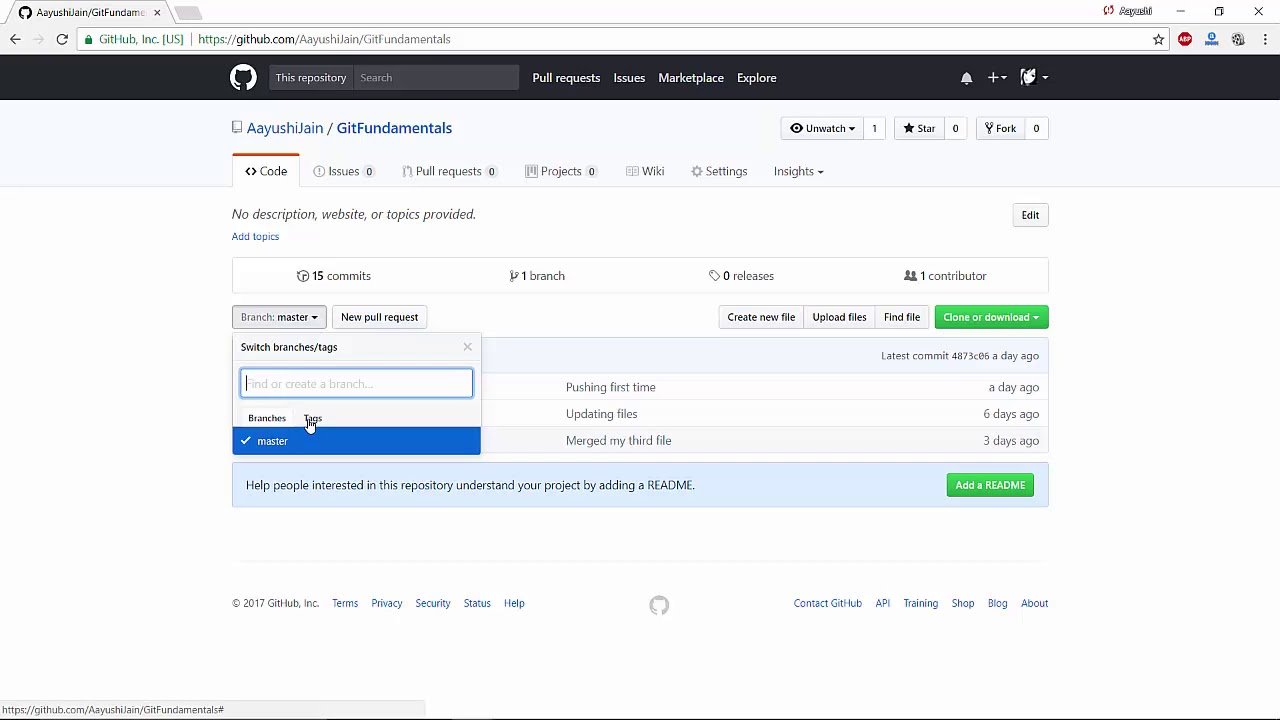1280x720 pixels.
Task: Fork the GitFundamentals repository
Action: coord(1000,128)
